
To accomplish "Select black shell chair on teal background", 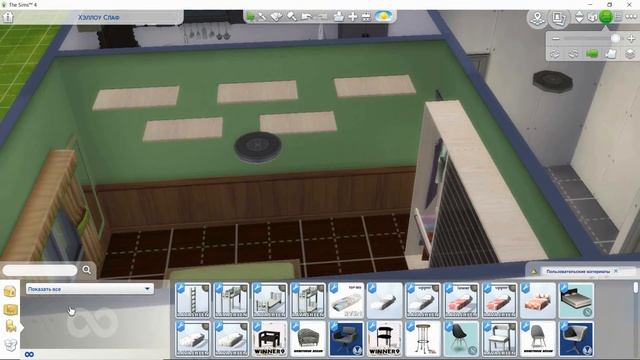I will [461, 338].
